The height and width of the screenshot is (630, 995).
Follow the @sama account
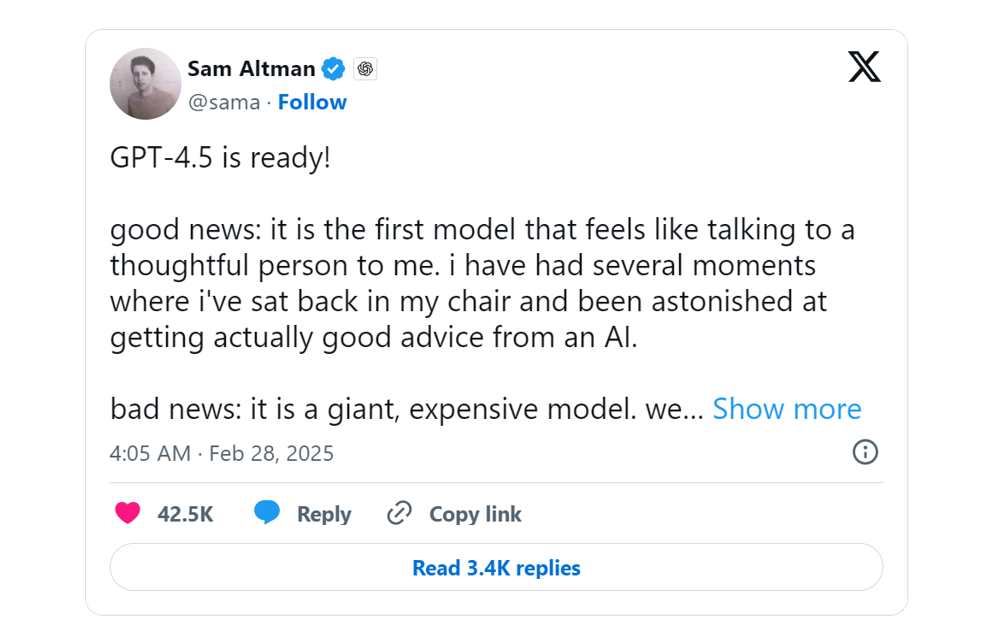coord(312,102)
